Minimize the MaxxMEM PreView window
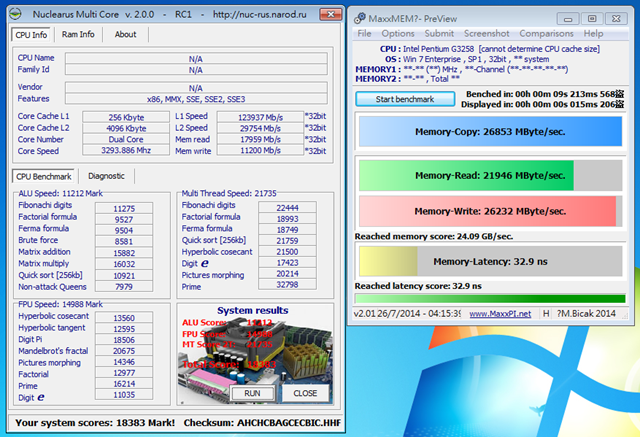The width and height of the screenshot is (640, 437). click(x=567, y=19)
